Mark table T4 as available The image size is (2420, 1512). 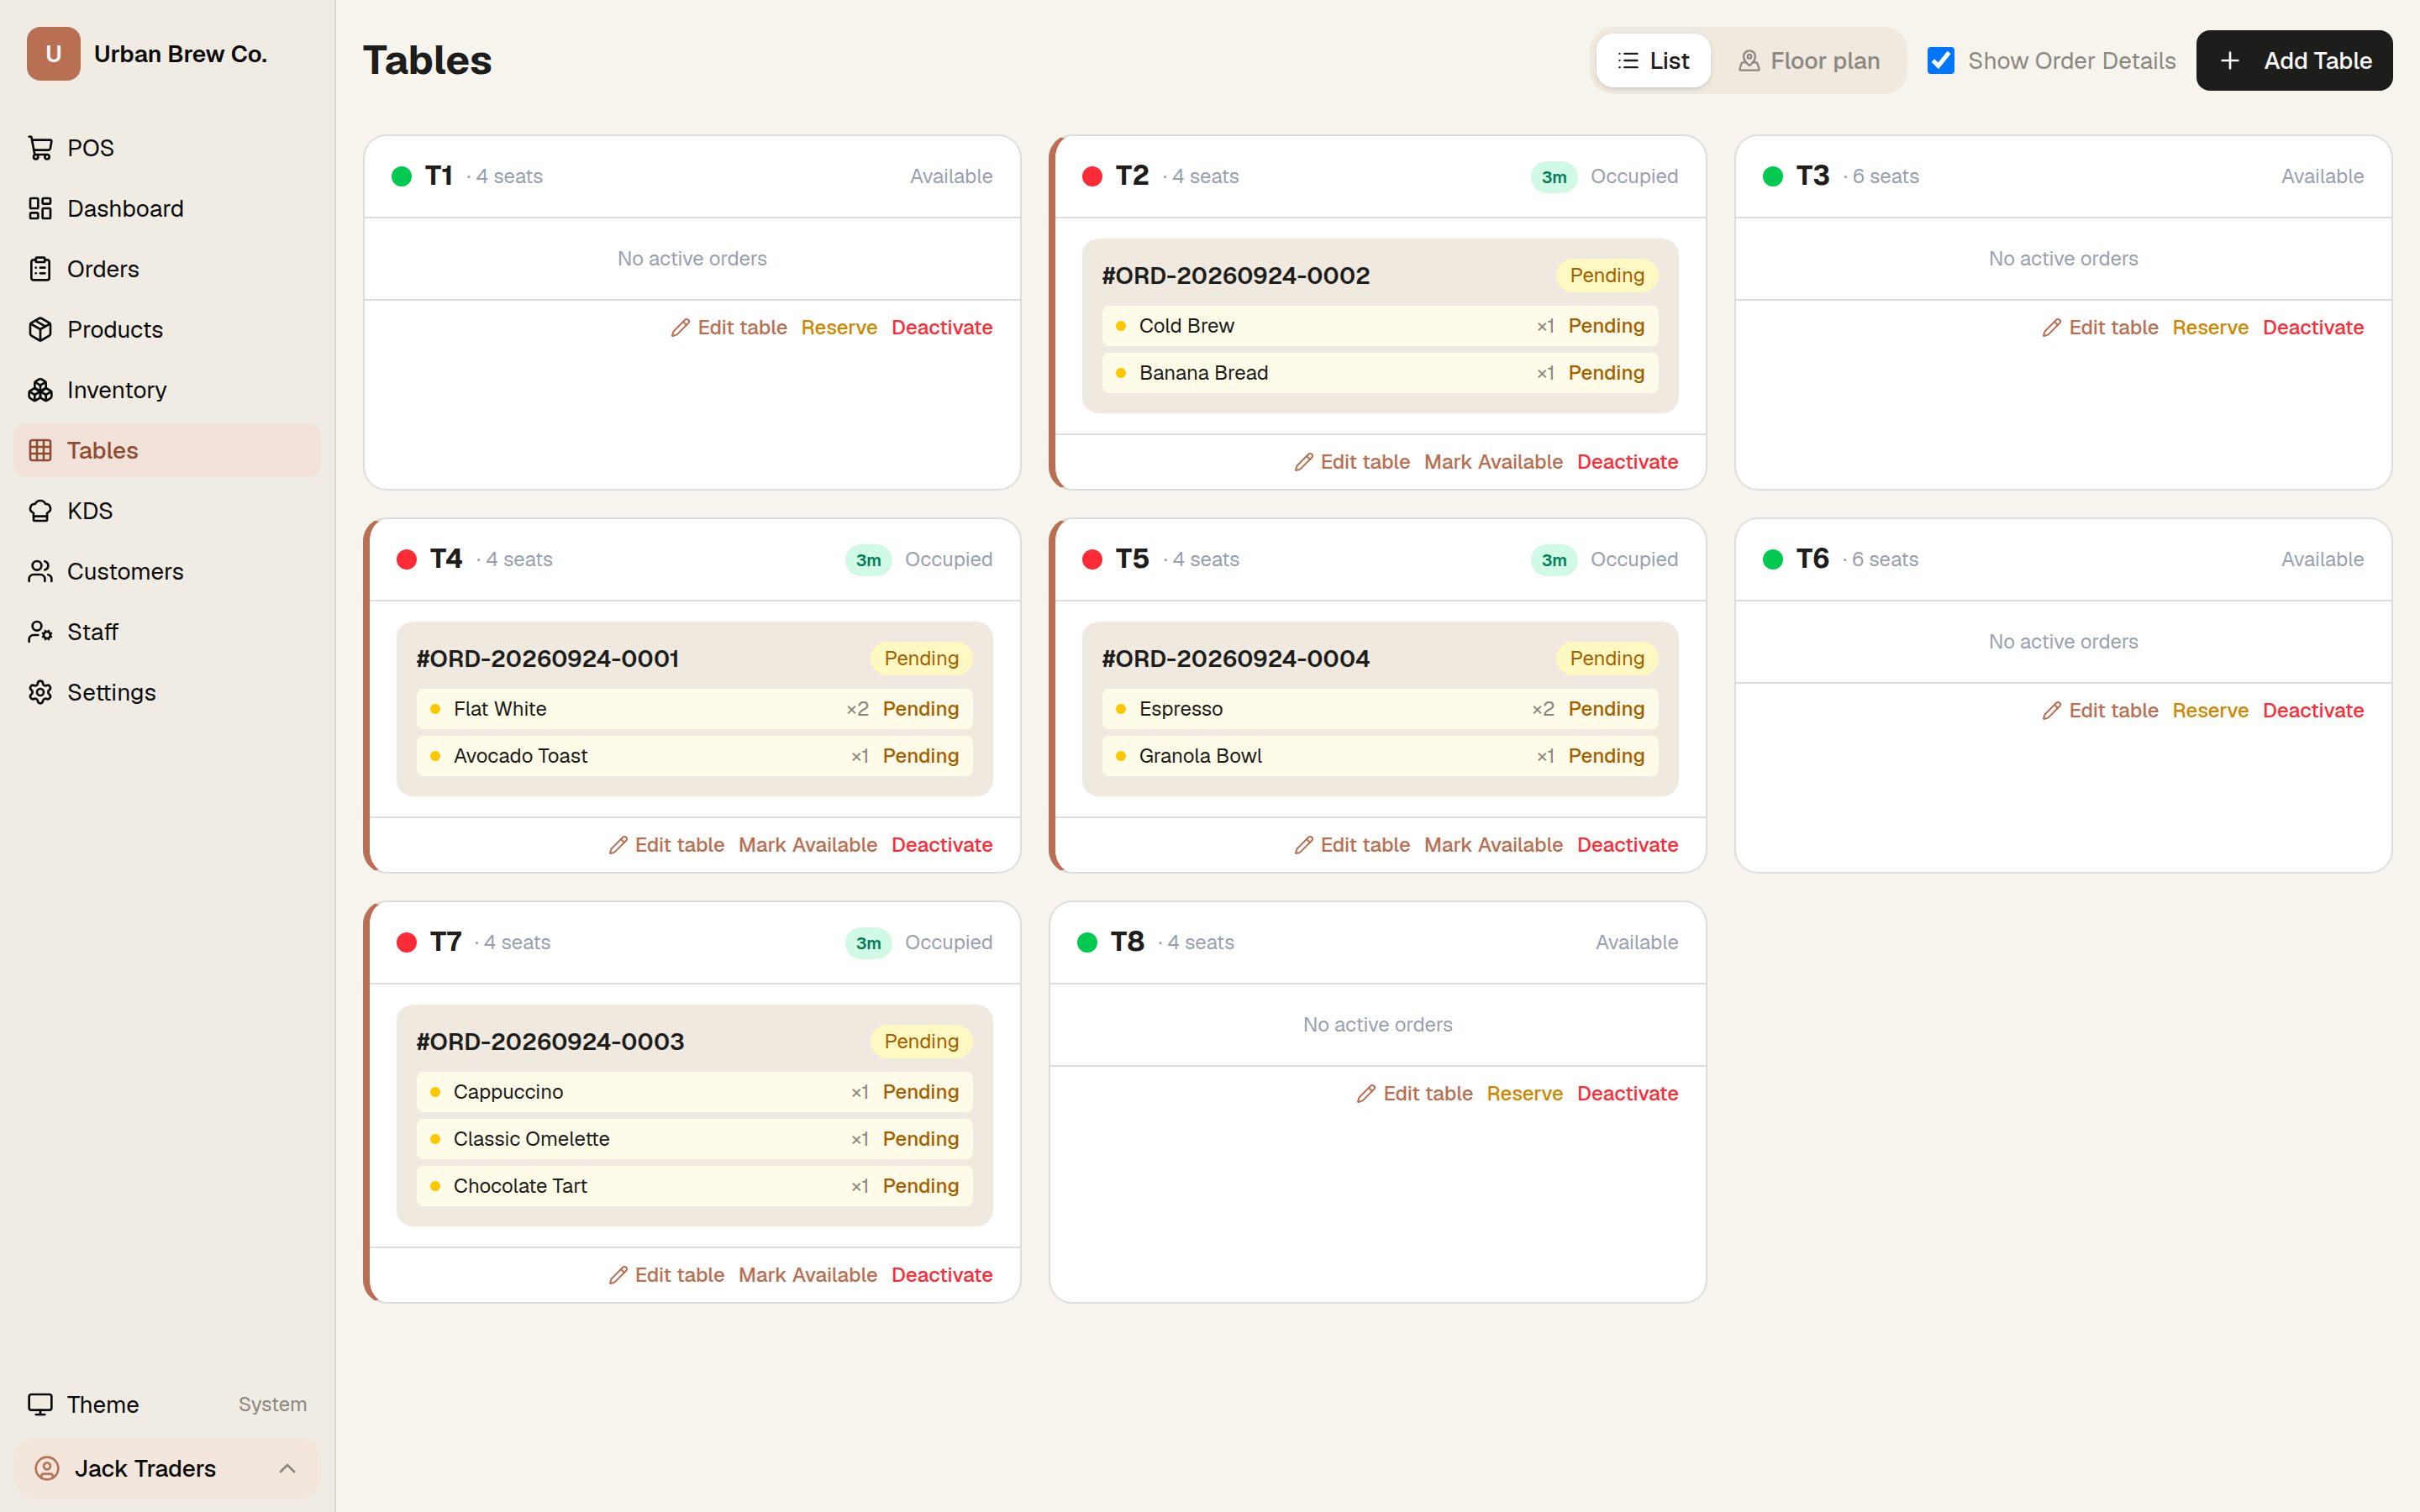click(x=807, y=845)
